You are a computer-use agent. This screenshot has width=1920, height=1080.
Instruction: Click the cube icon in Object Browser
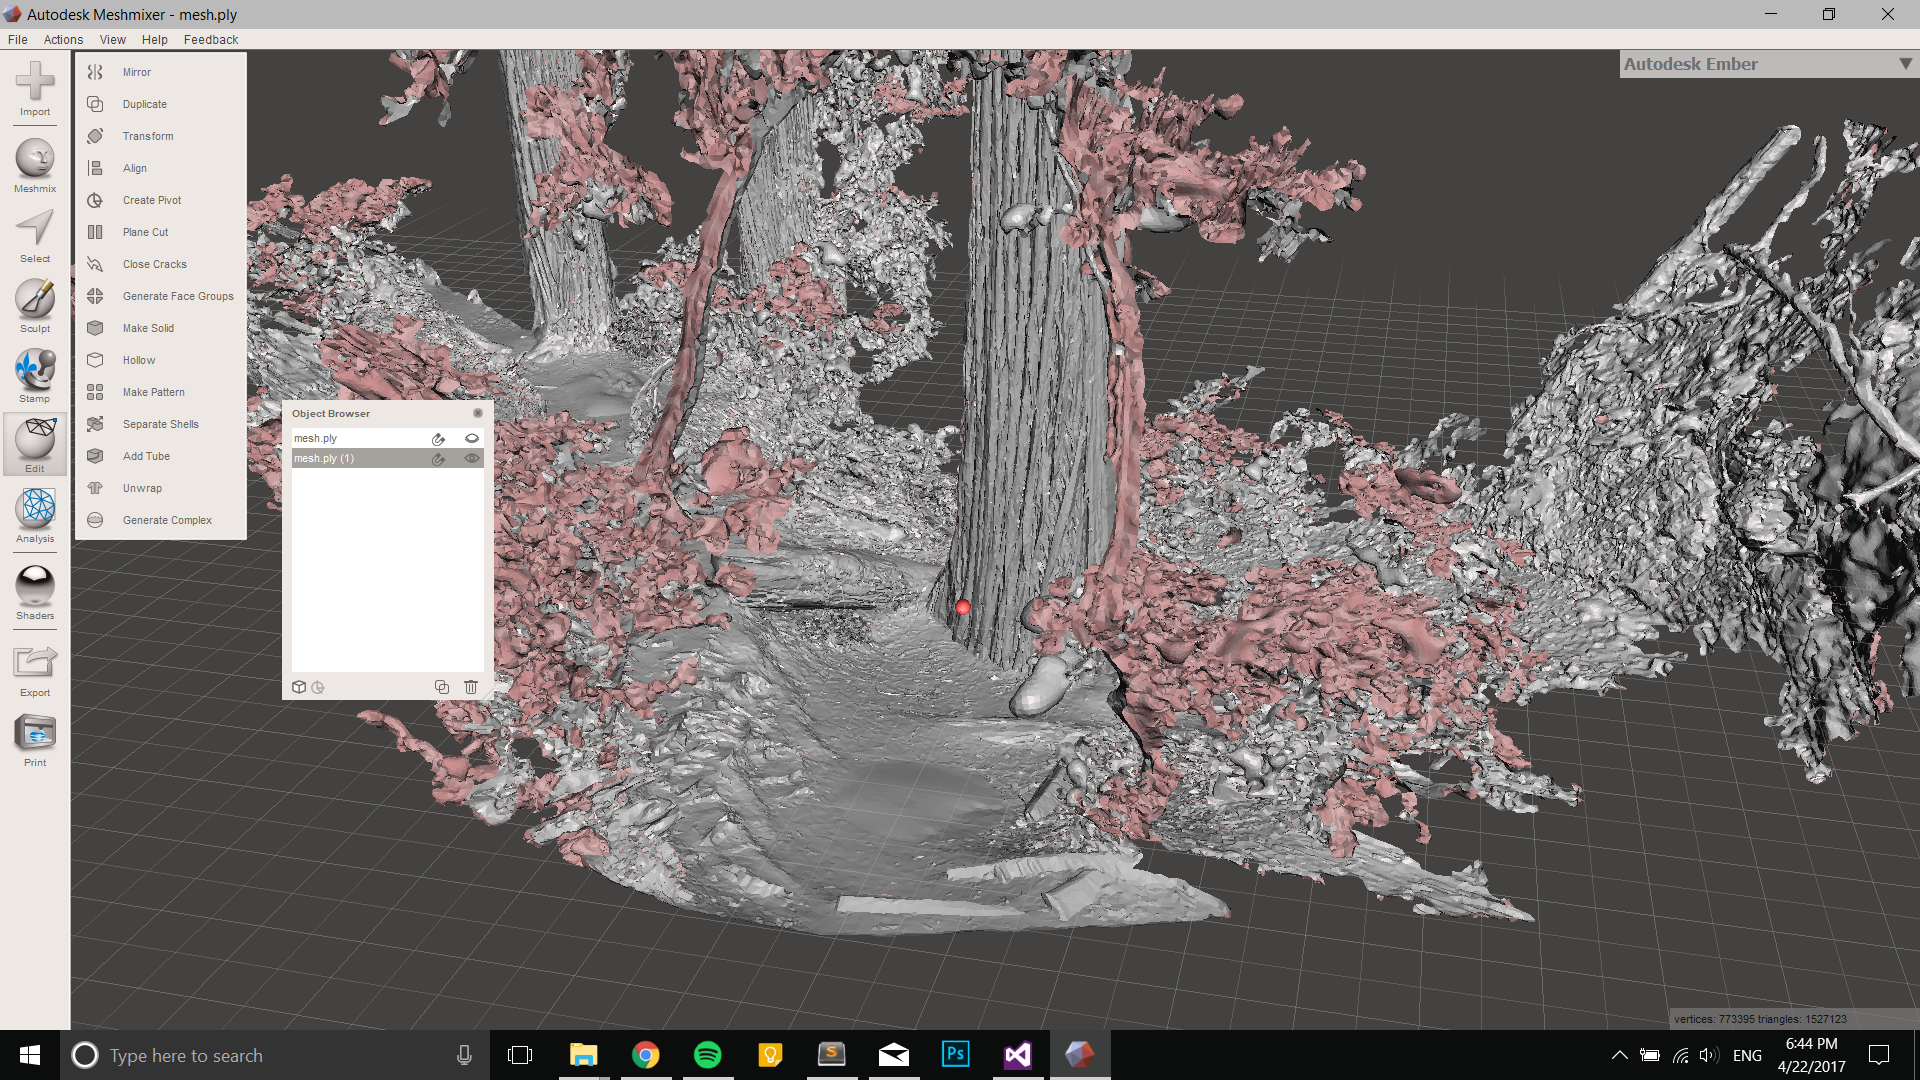tap(299, 687)
